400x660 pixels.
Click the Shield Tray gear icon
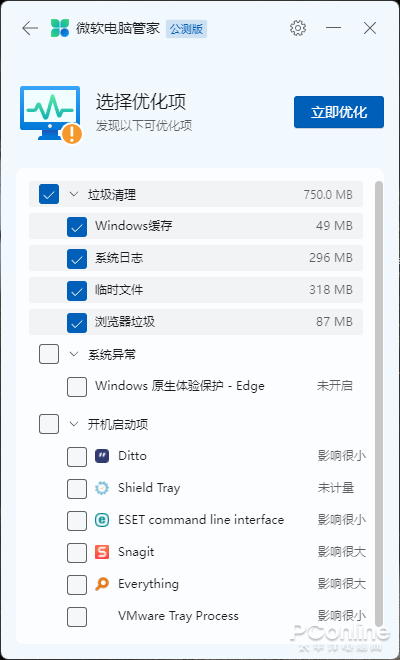[x=102, y=488]
